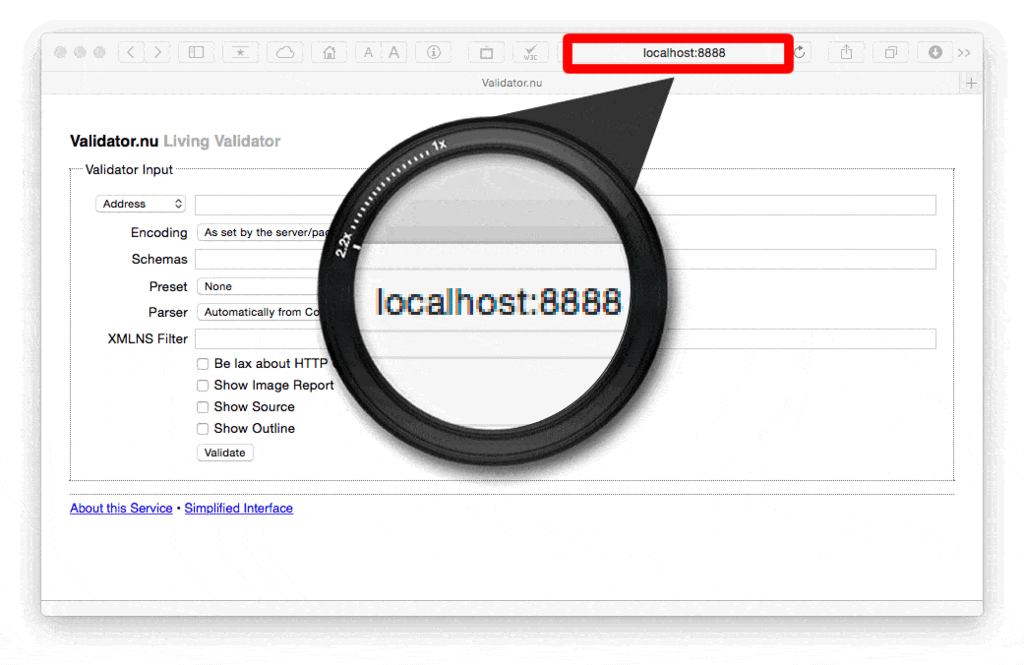Click the localhost:8888 address bar

[677, 52]
